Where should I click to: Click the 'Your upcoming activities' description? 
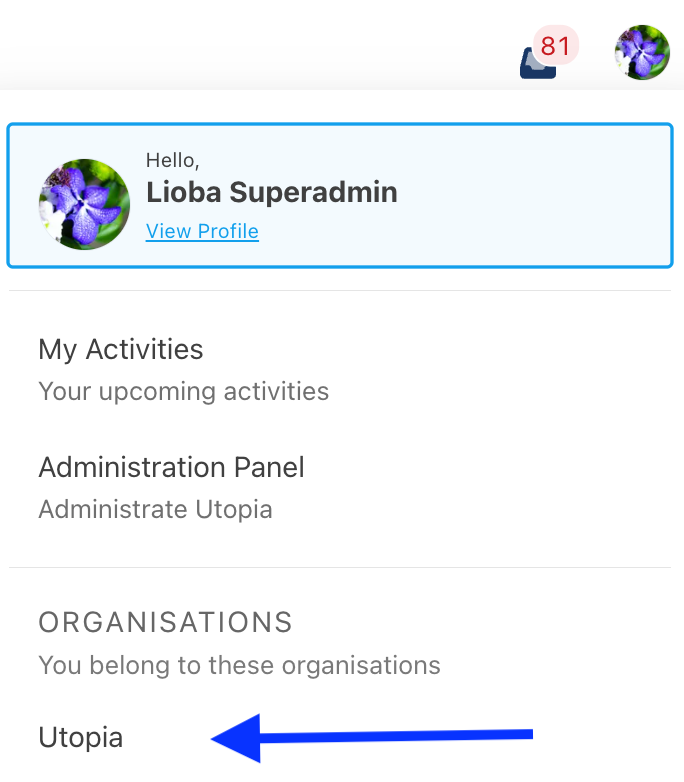183,390
